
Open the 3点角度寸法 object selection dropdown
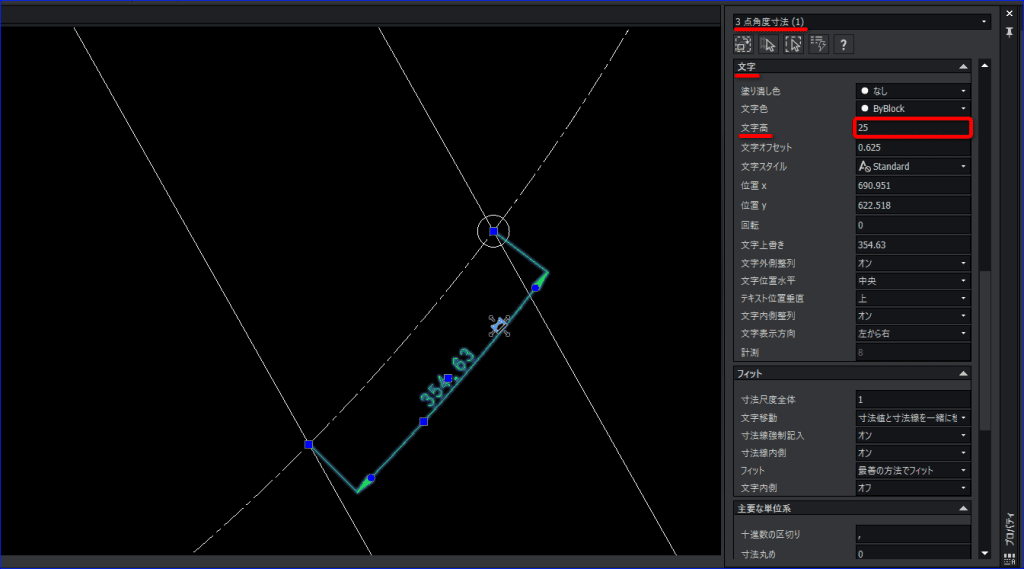tap(861, 22)
